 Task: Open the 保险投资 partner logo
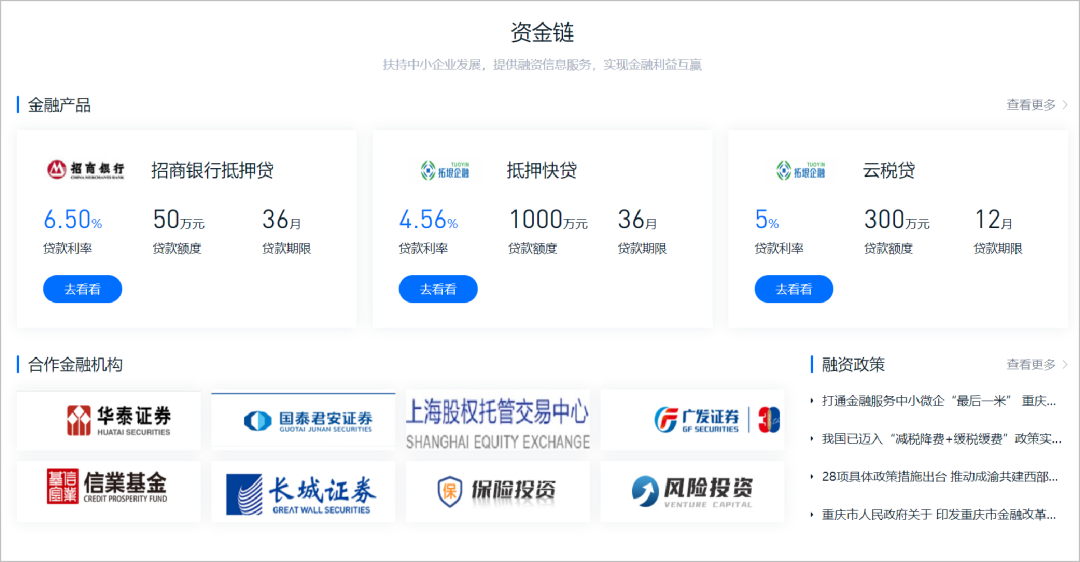tap(497, 491)
